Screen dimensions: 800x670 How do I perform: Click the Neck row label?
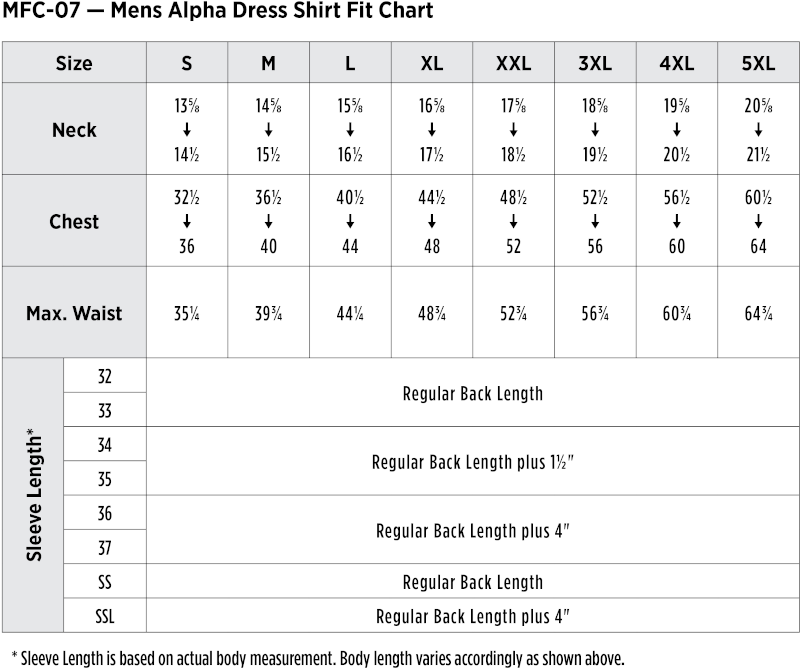click(x=74, y=130)
